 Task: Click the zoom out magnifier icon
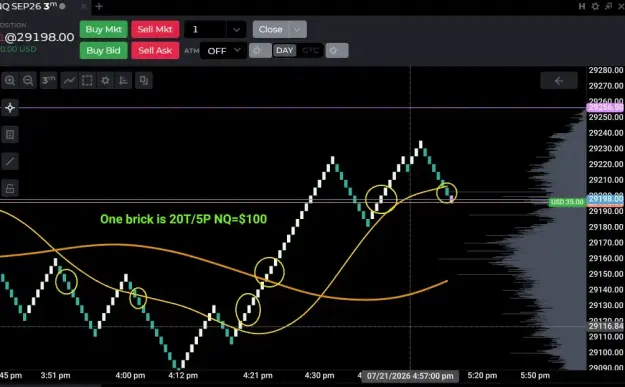(28, 81)
